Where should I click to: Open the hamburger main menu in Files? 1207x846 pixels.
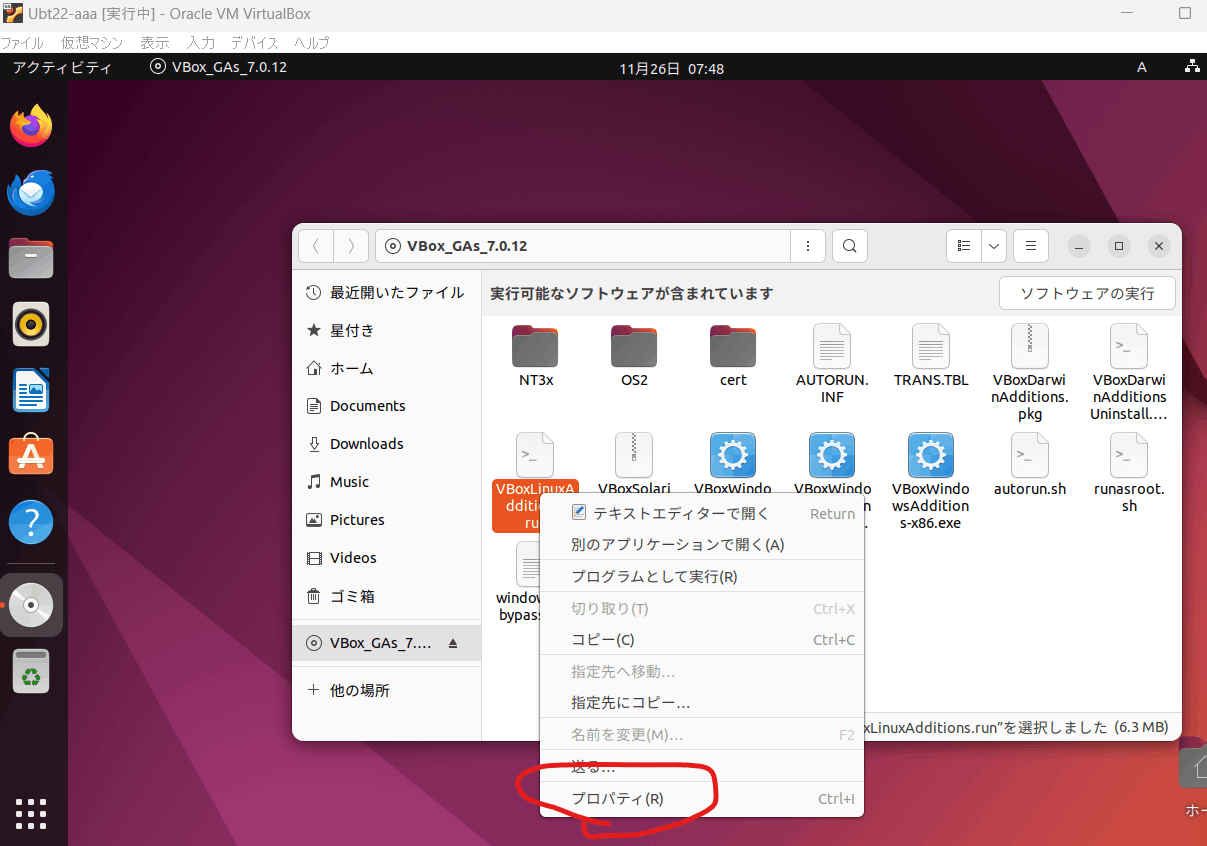(1030, 246)
